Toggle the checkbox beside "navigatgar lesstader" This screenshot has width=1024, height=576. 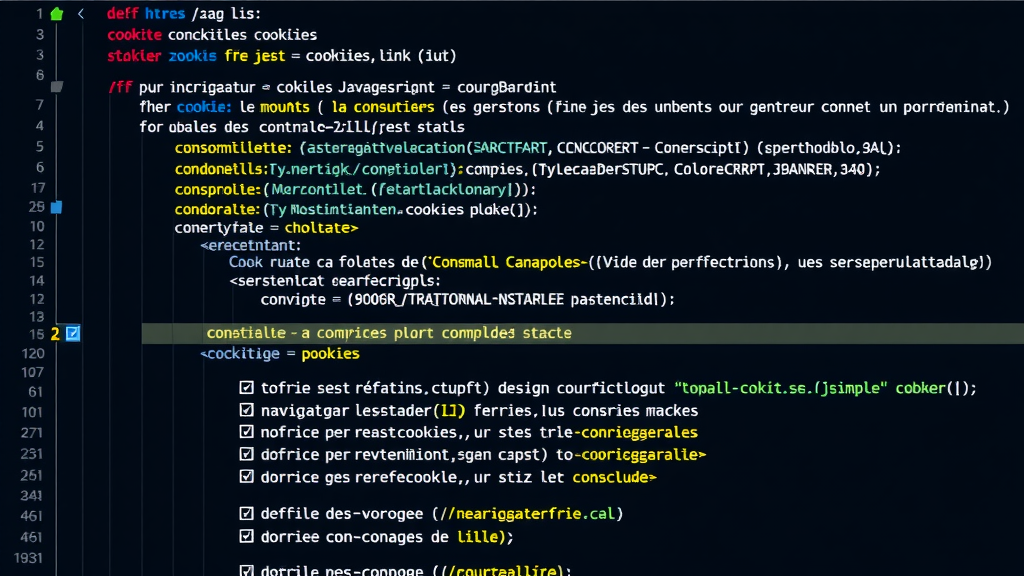click(246, 410)
